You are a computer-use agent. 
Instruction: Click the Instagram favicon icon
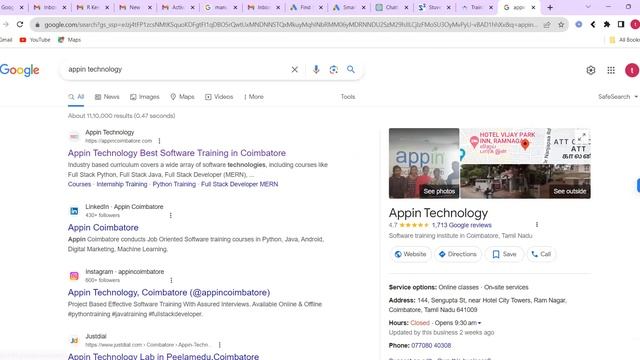(74, 276)
